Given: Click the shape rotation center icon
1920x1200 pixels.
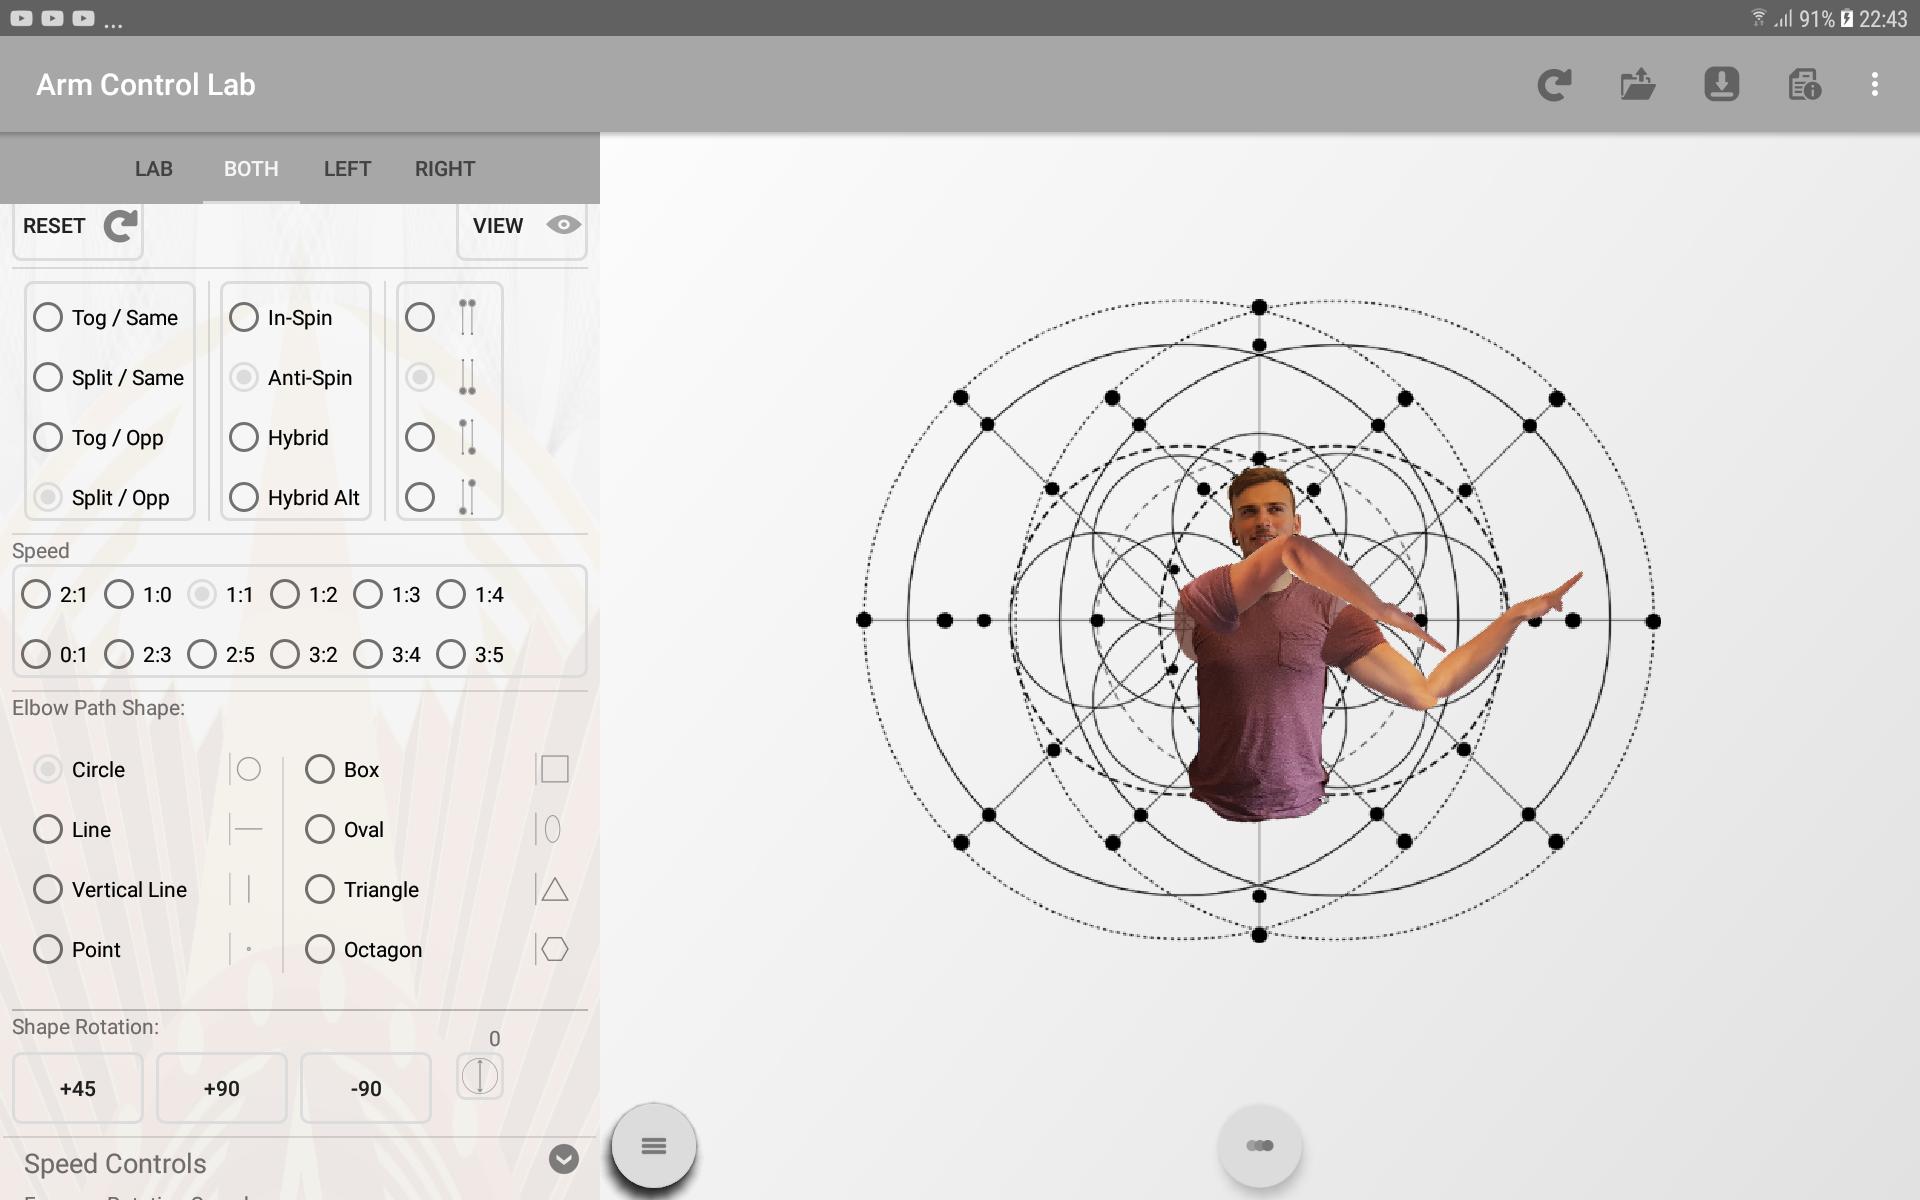Looking at the screenshot, I should click(480, 1077).
